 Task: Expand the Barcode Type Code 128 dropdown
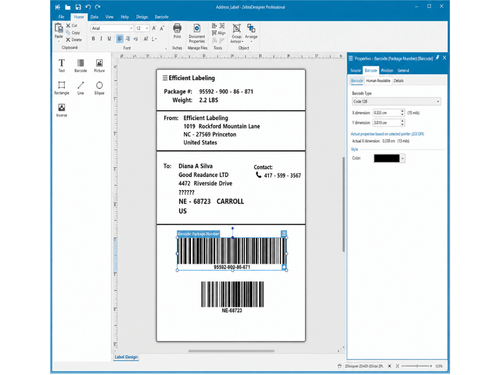(396, 101)
